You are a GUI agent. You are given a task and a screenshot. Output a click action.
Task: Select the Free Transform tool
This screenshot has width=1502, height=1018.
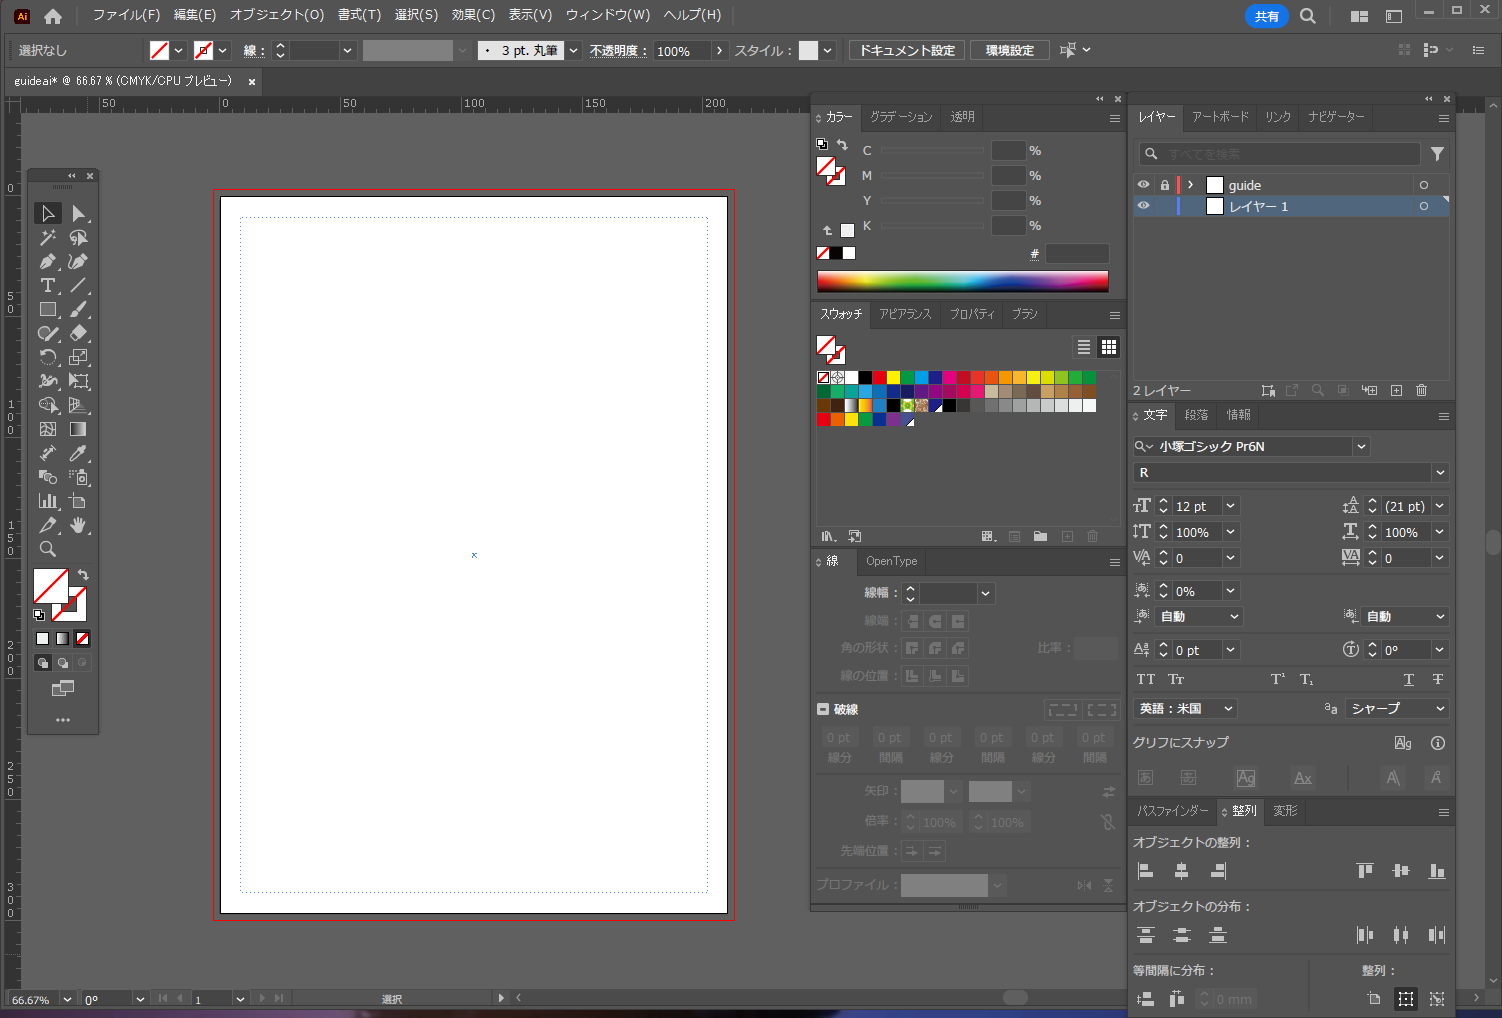(79, 381)
